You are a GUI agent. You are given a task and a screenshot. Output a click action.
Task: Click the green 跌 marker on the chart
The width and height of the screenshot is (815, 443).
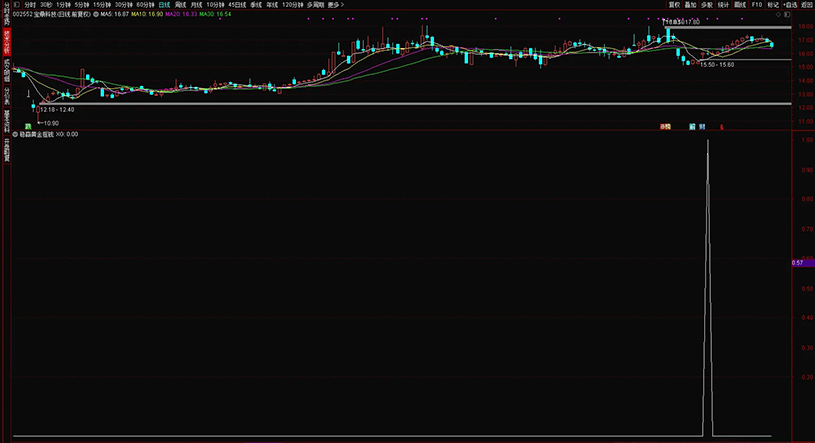[x=28, y=127]
